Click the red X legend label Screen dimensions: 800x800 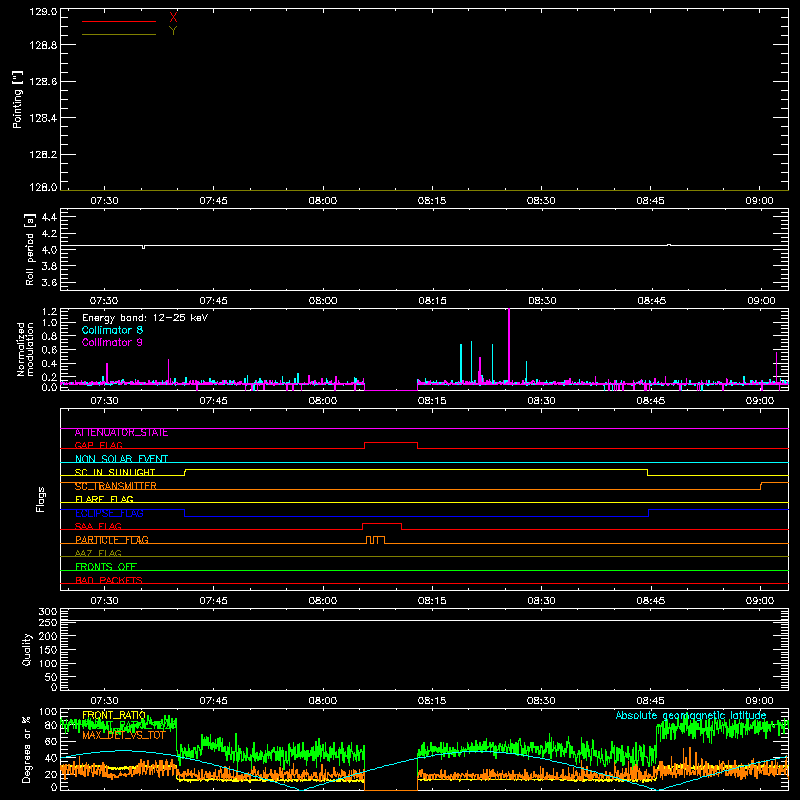(173, 17)
